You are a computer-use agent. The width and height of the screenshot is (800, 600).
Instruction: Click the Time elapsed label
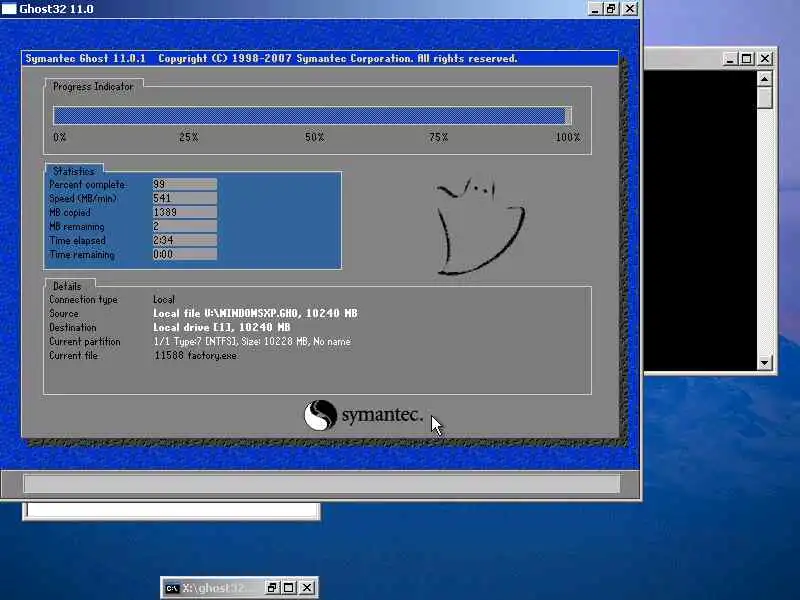click(77, 240)
